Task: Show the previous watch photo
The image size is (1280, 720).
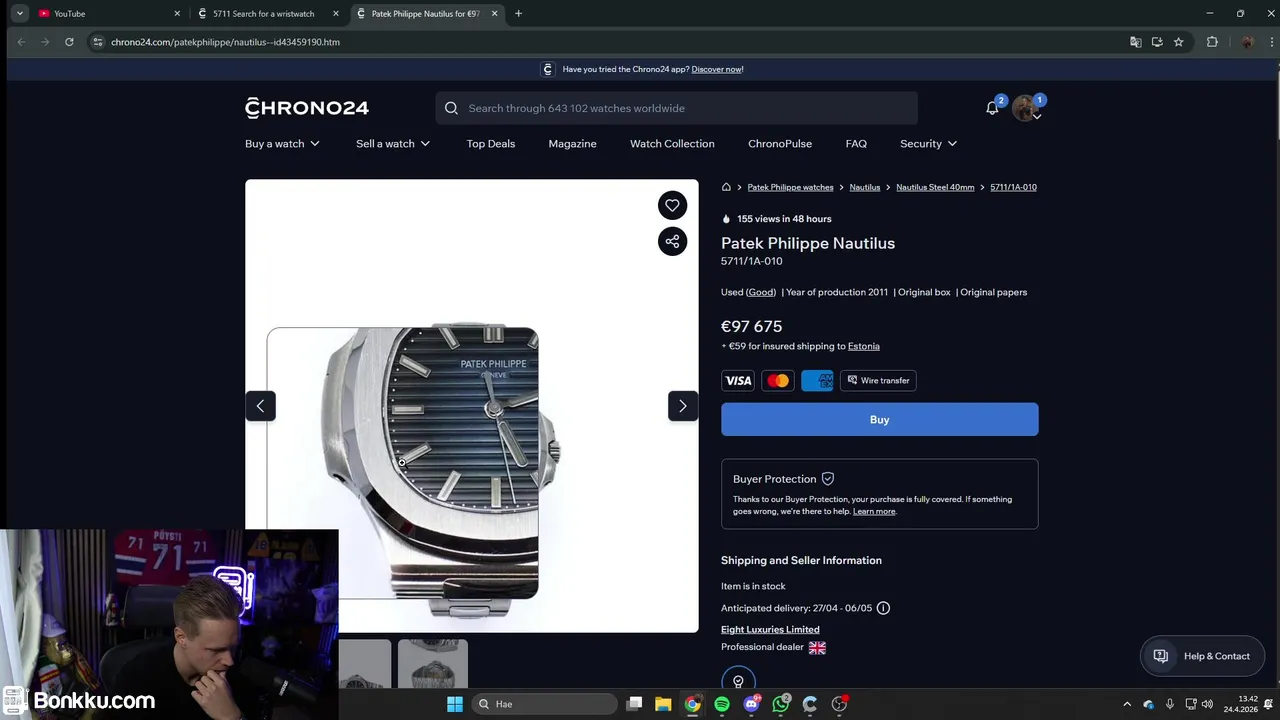Action: pyautogui.click(x=260, y=406)
